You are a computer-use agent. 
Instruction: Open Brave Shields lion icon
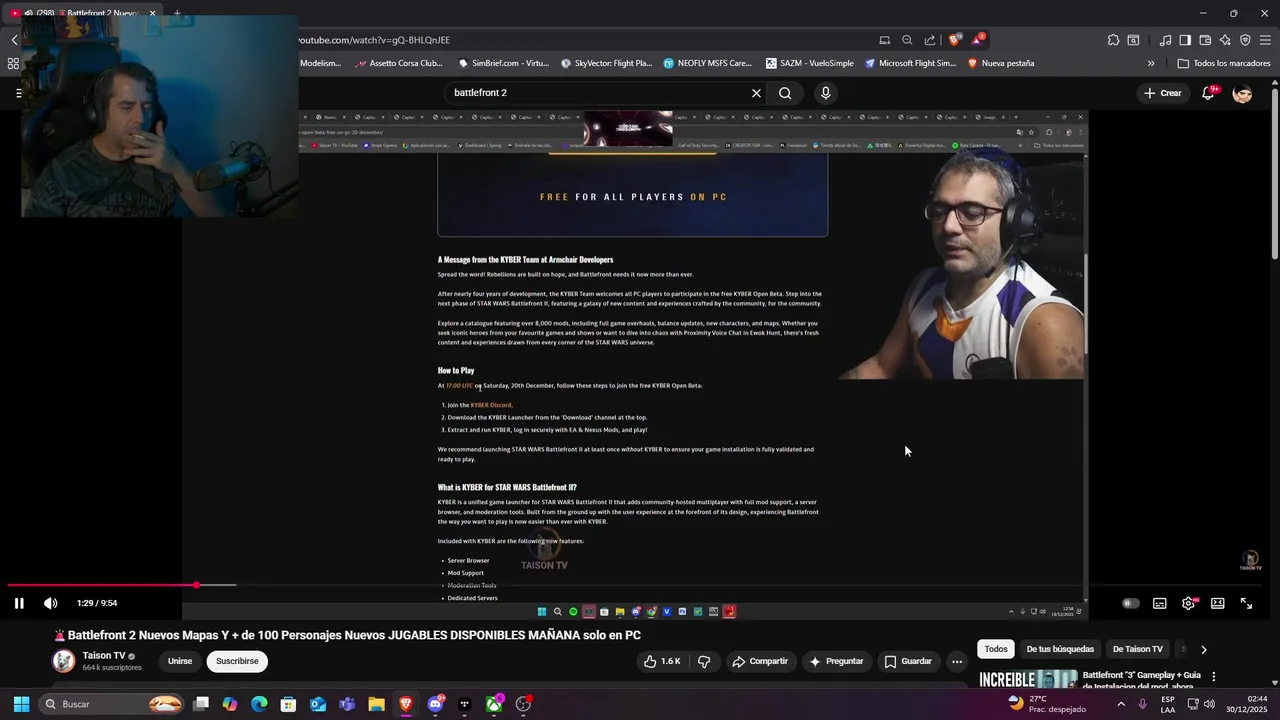(x=954, y=40)
